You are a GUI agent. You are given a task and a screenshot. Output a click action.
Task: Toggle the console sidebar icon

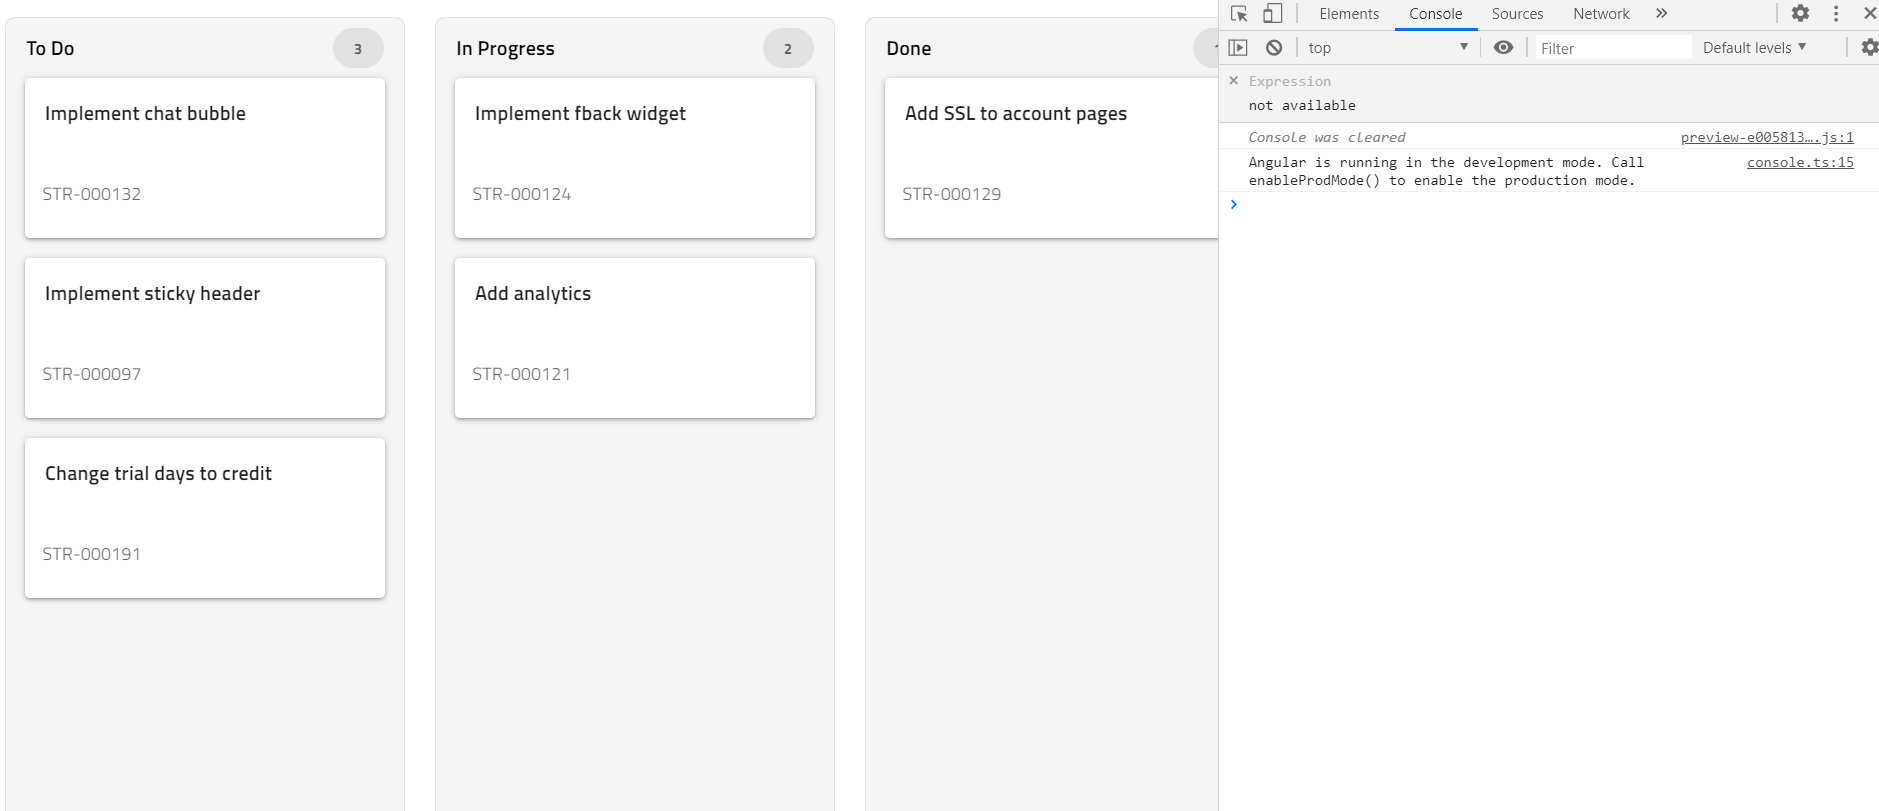pyautogui.click(x=1238, y=47)
